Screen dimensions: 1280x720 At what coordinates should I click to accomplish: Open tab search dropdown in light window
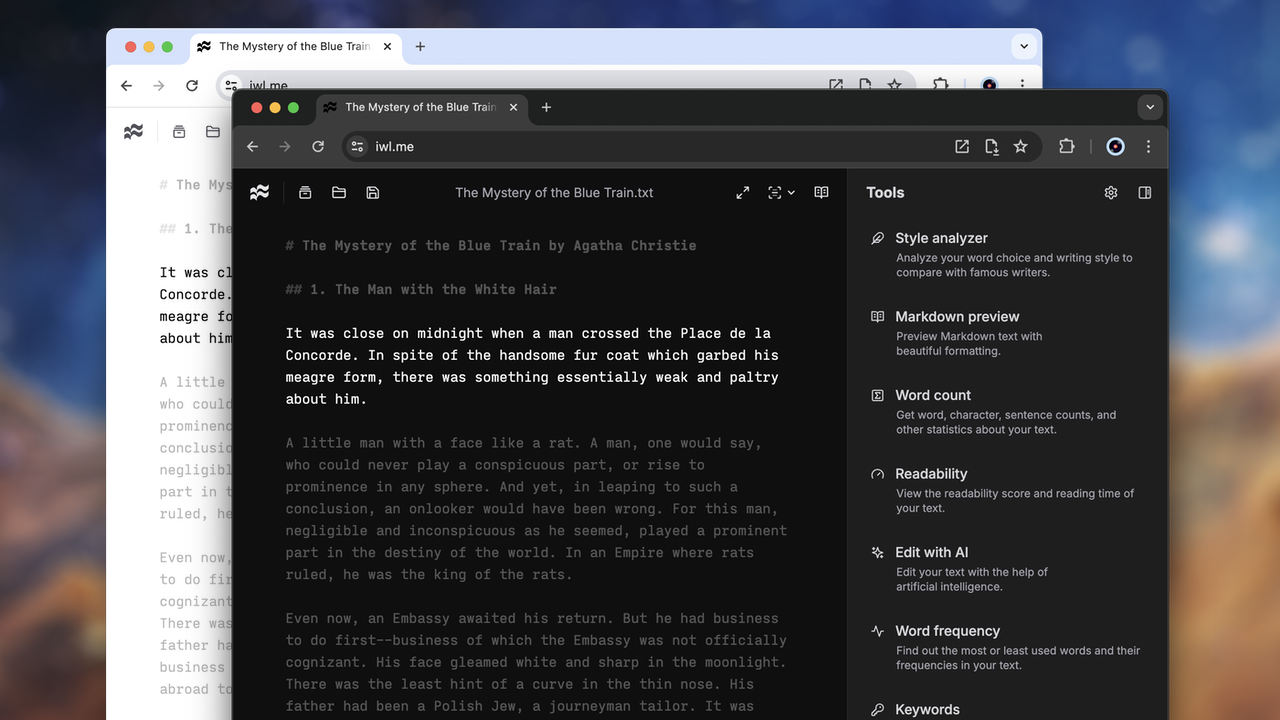1023,46
